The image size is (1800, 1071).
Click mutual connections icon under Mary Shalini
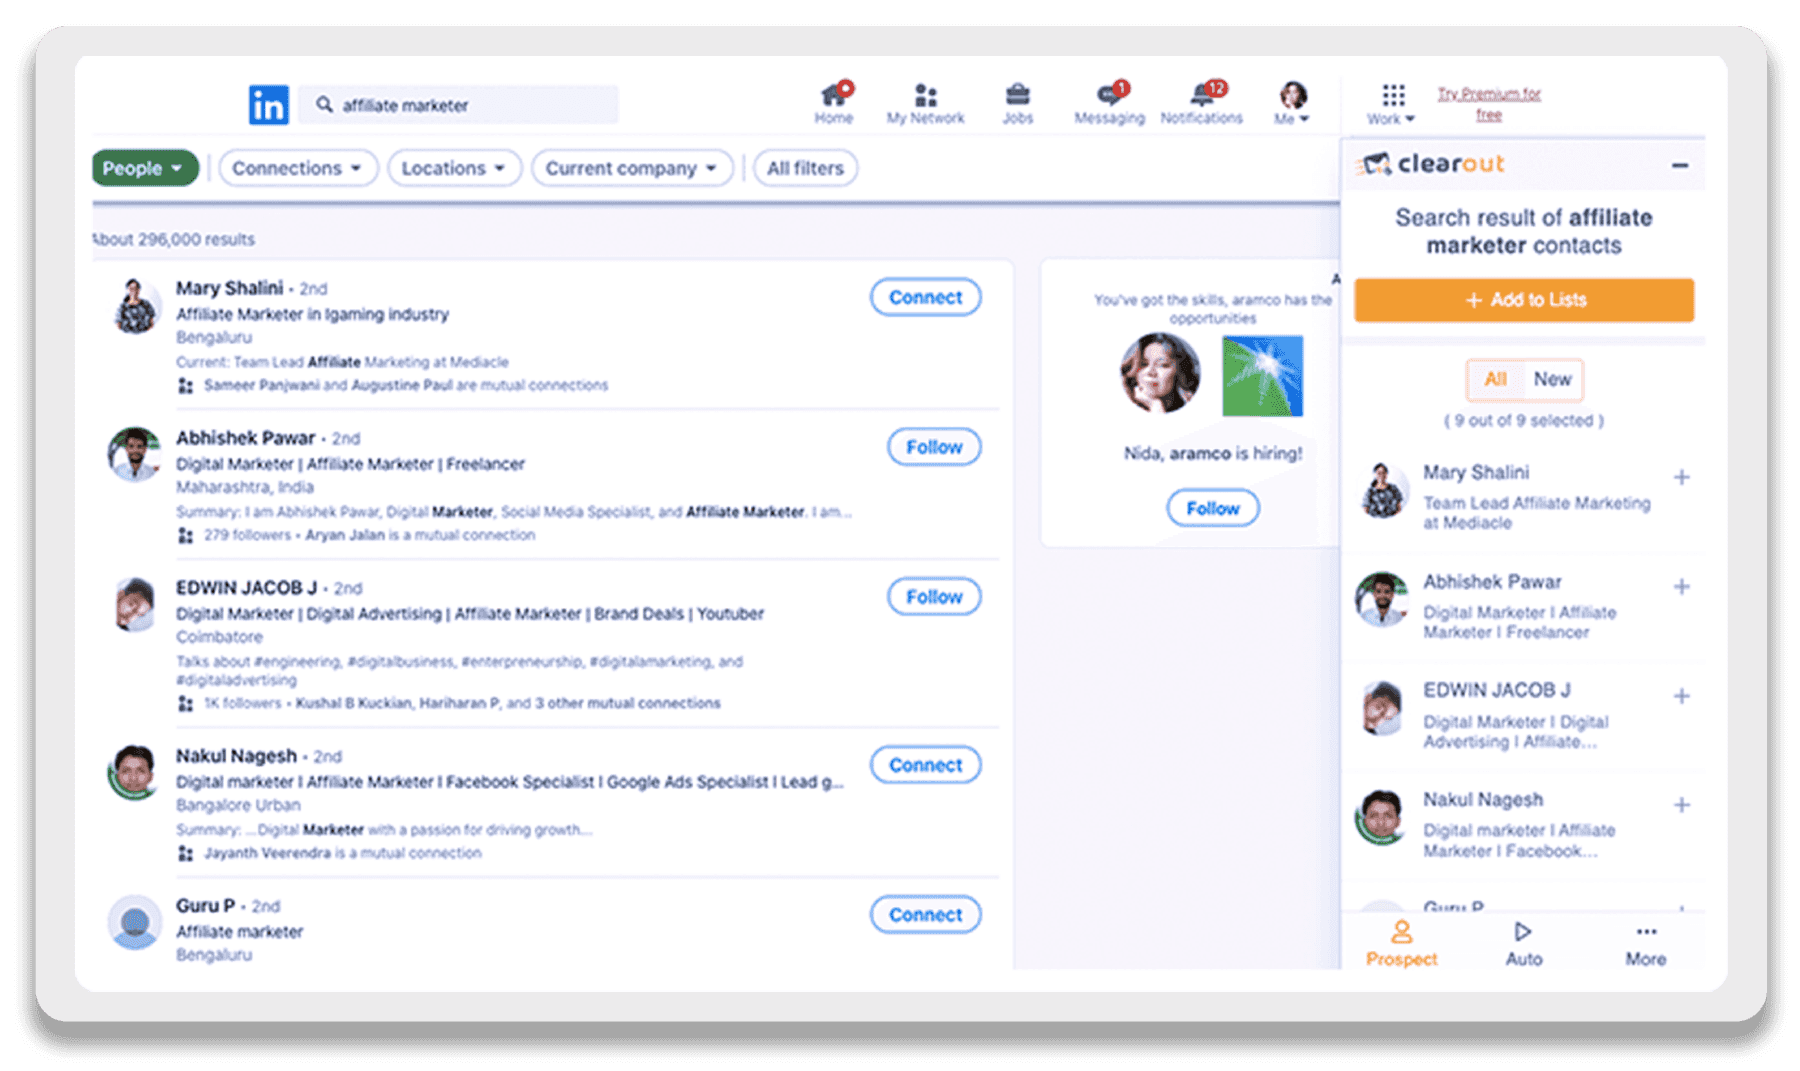(x=185, y=386)
